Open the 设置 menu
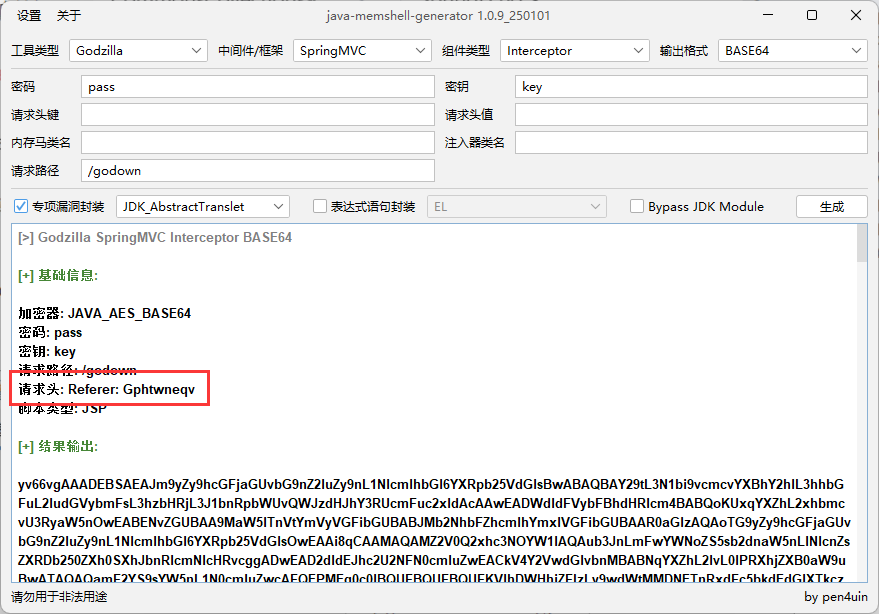This screenshot has height=614, width=879. (29, 16)
